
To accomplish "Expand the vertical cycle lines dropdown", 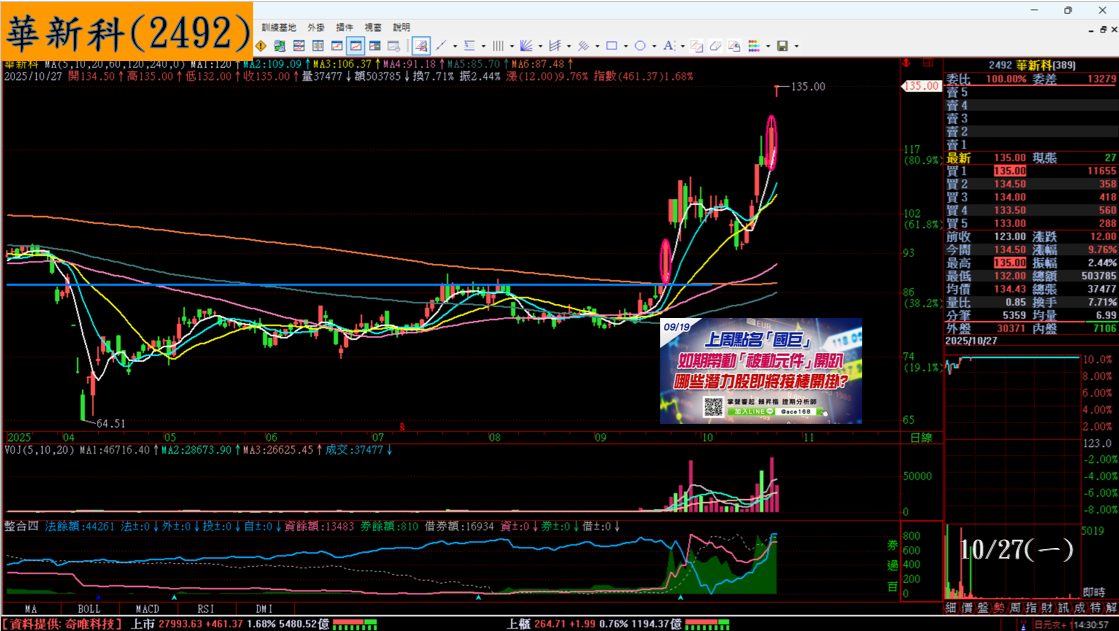I will click(512, 46).
